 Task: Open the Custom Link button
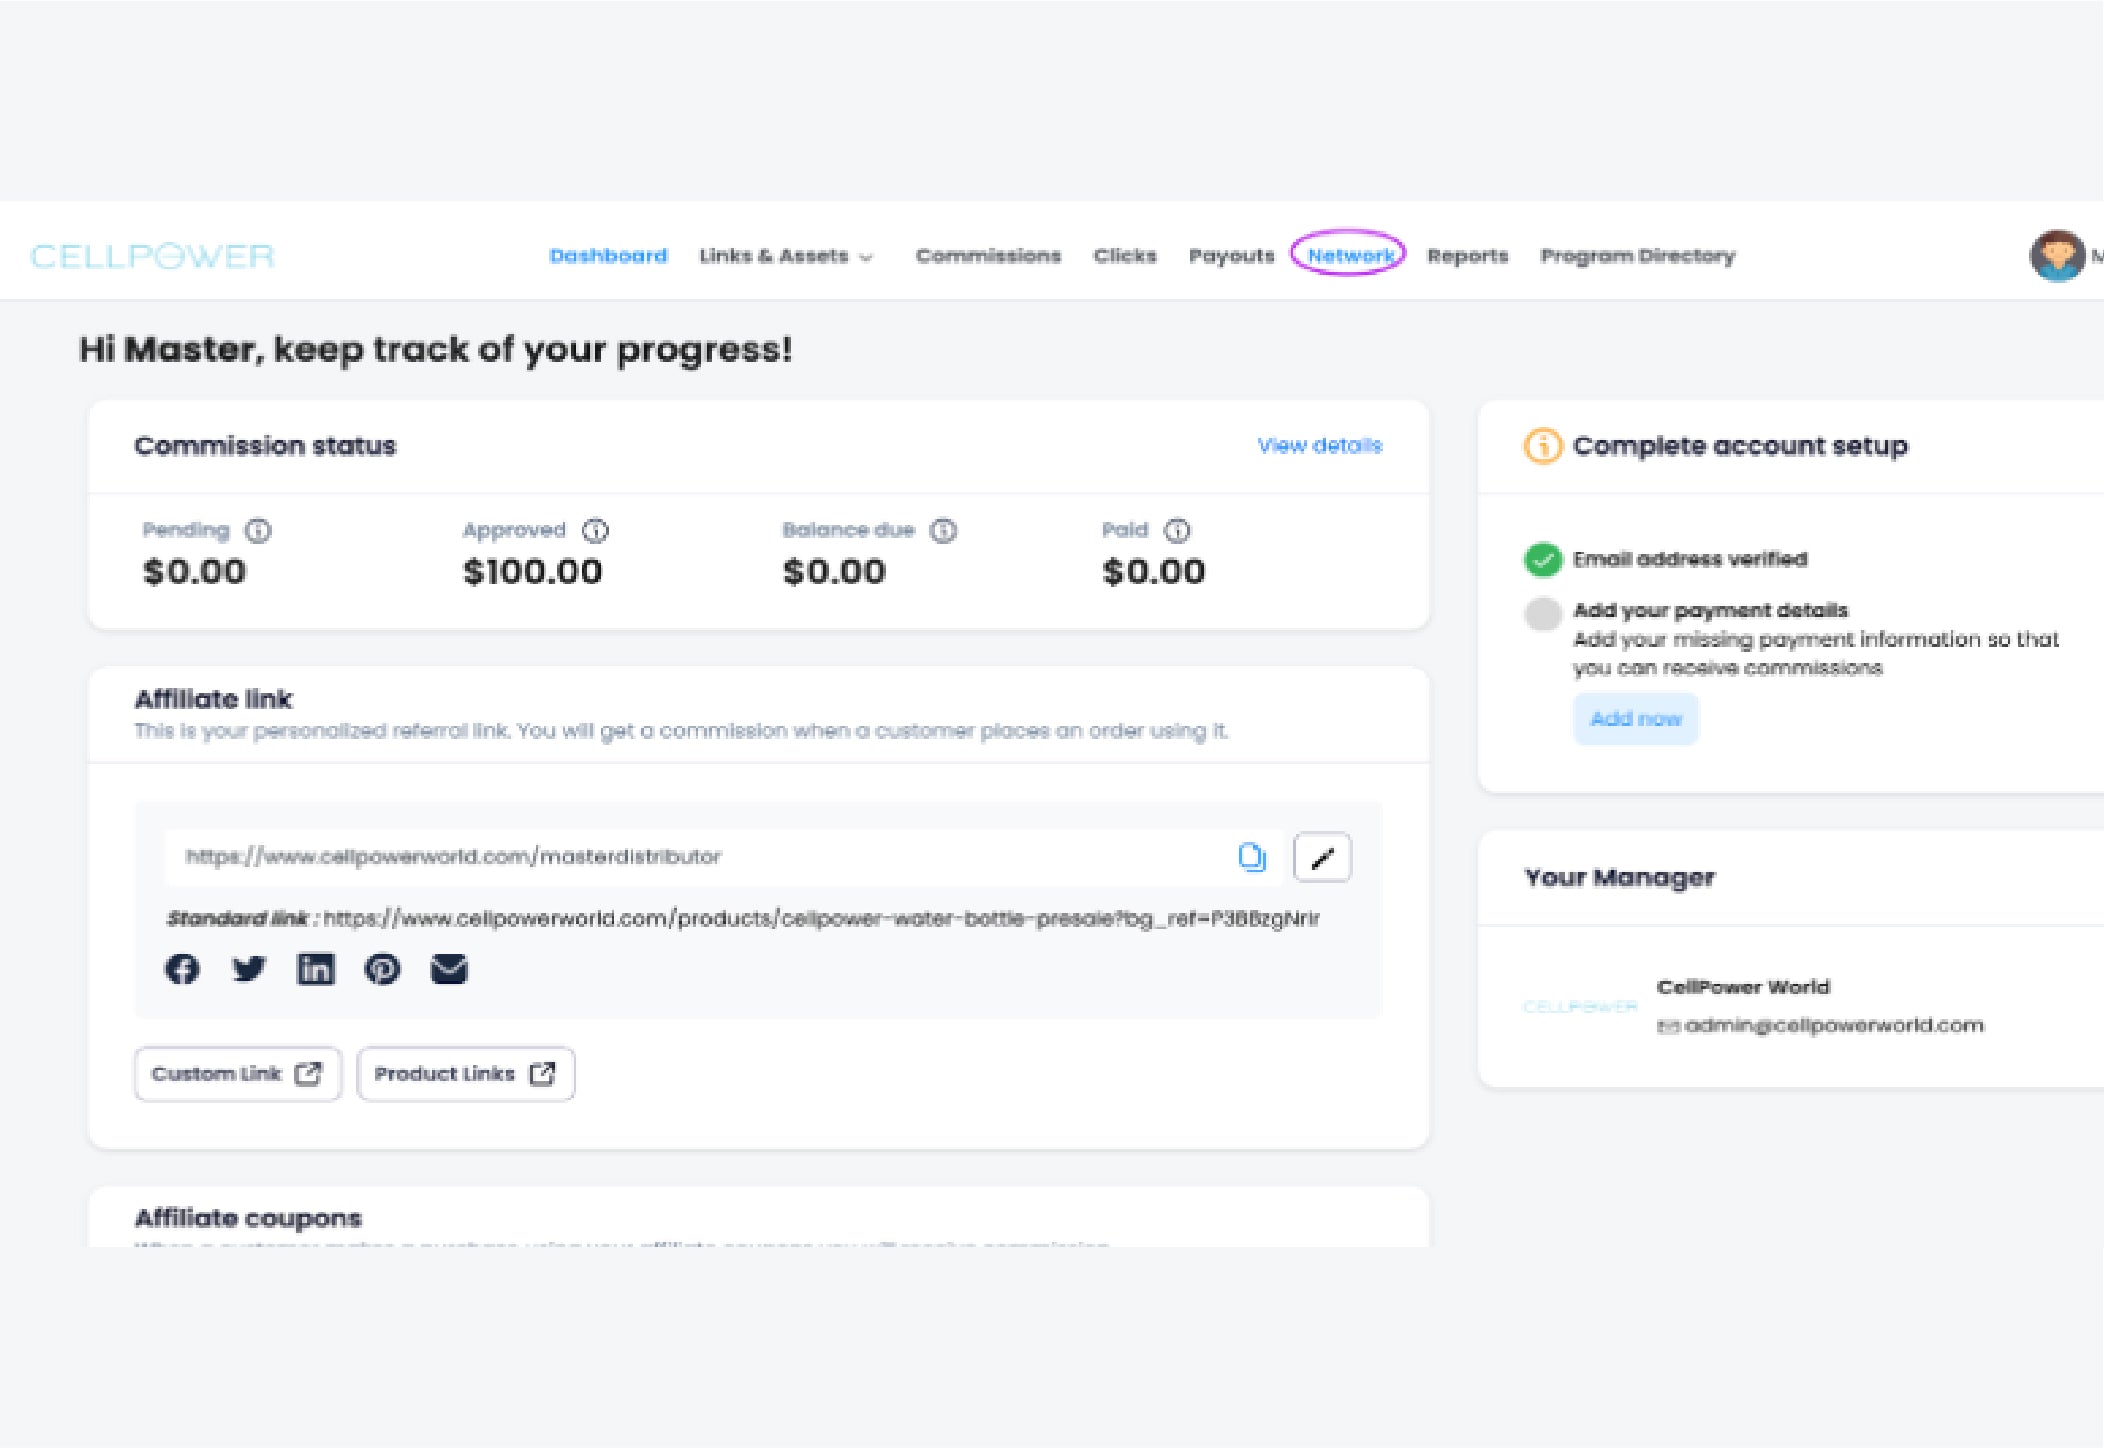click(x=237, y=1074)
